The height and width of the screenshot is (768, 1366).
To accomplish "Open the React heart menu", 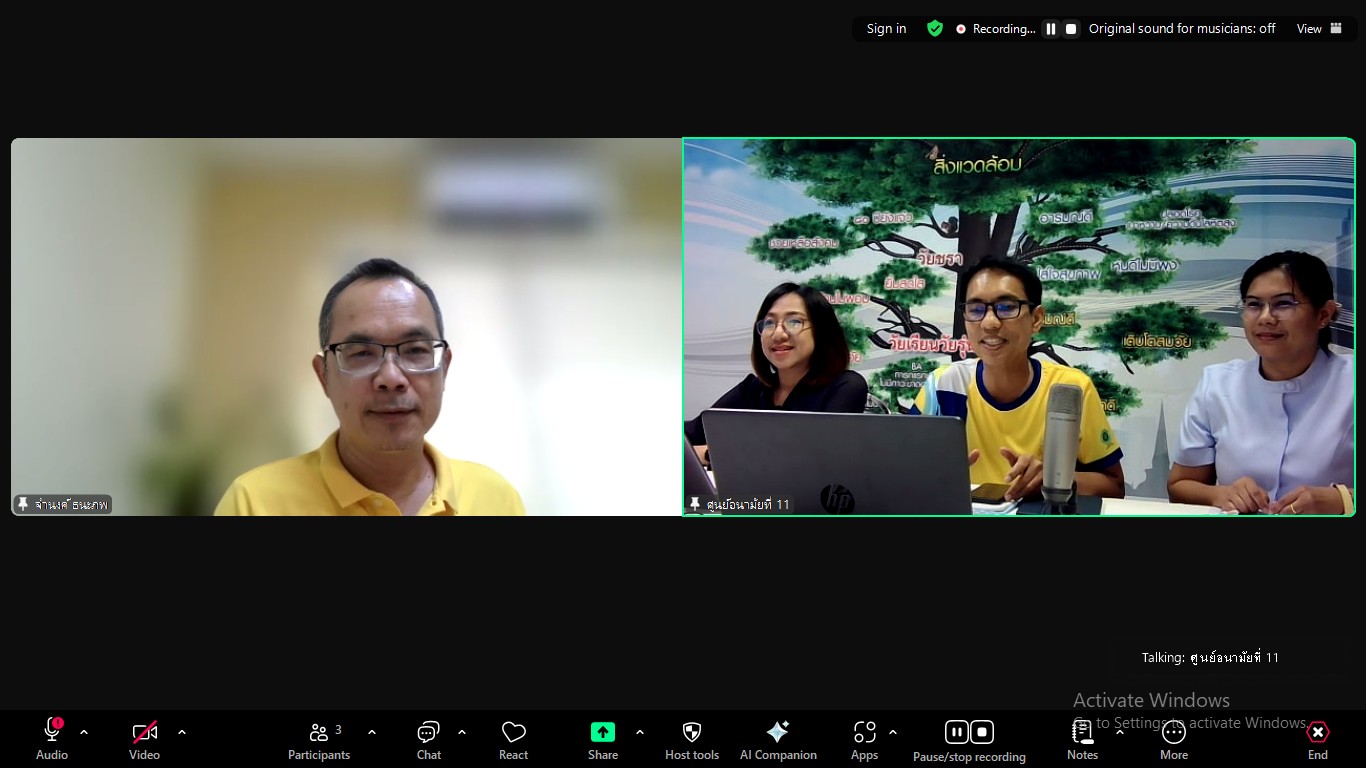I will coord(513,740).
